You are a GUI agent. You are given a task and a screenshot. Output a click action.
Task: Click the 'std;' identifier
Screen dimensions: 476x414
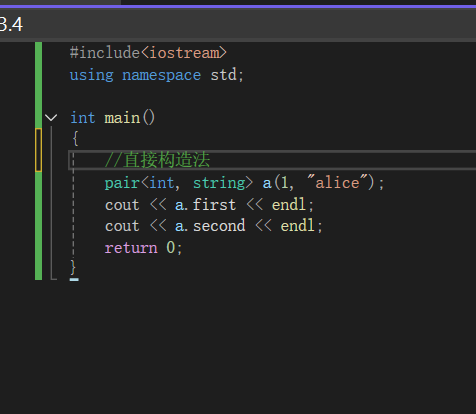pos(227,75)
